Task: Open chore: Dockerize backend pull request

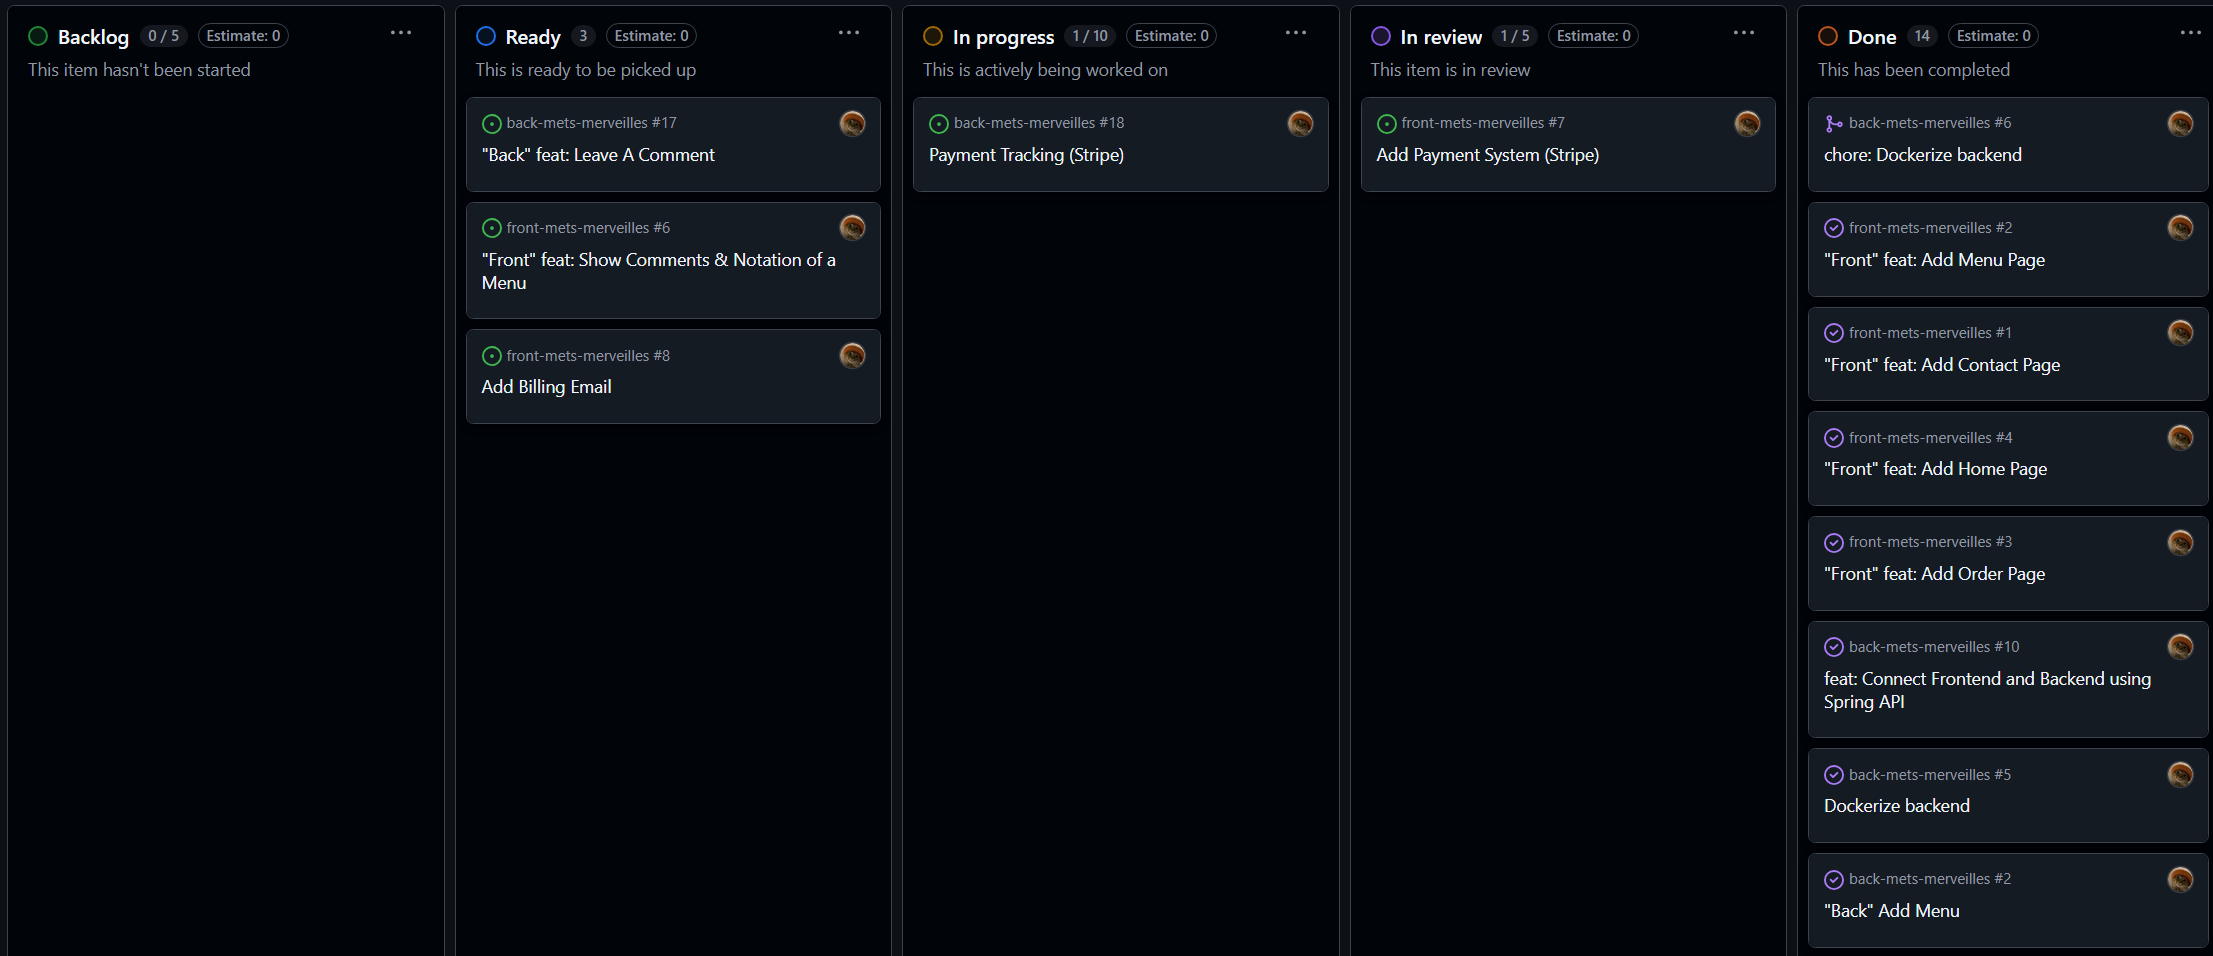Action: coord(1923,155)
